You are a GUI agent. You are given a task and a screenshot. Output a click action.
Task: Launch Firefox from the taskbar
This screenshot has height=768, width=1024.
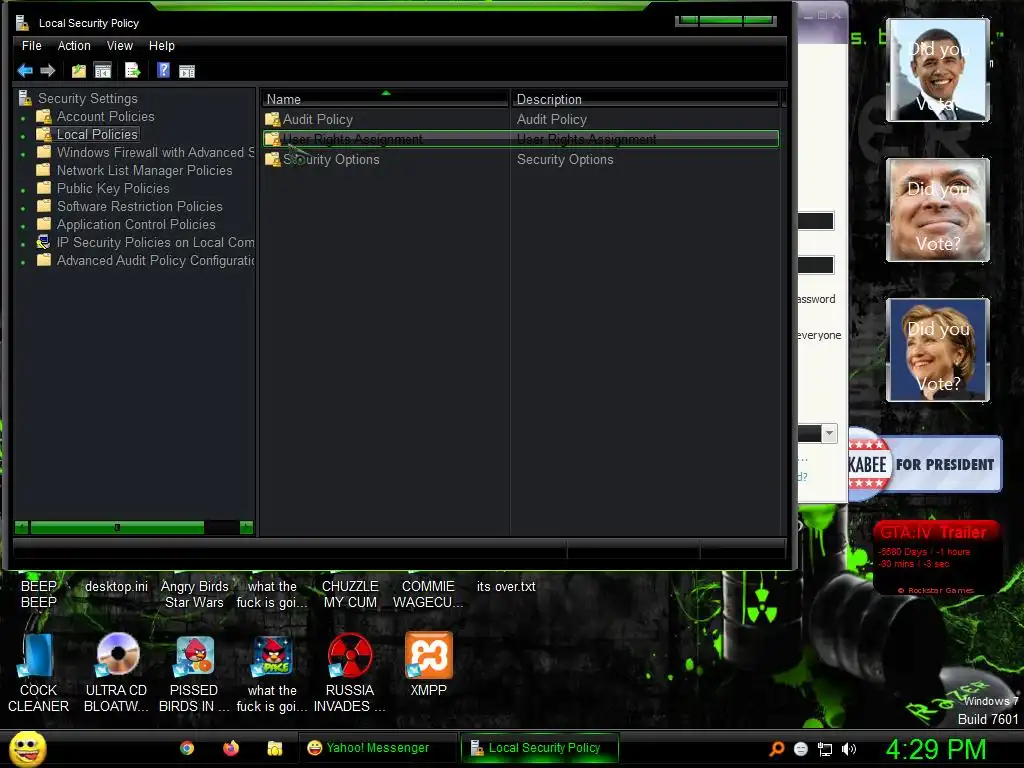(x=231, y=748)
